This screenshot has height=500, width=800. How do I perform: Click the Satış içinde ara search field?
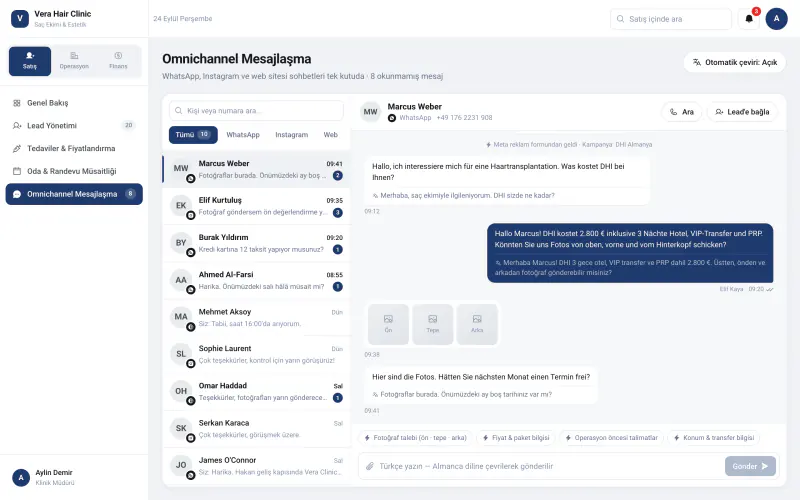(670, 19)
